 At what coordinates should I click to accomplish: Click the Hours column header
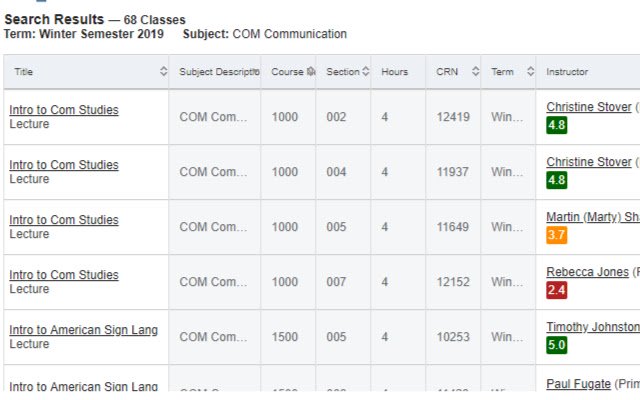tap(394, 72)
